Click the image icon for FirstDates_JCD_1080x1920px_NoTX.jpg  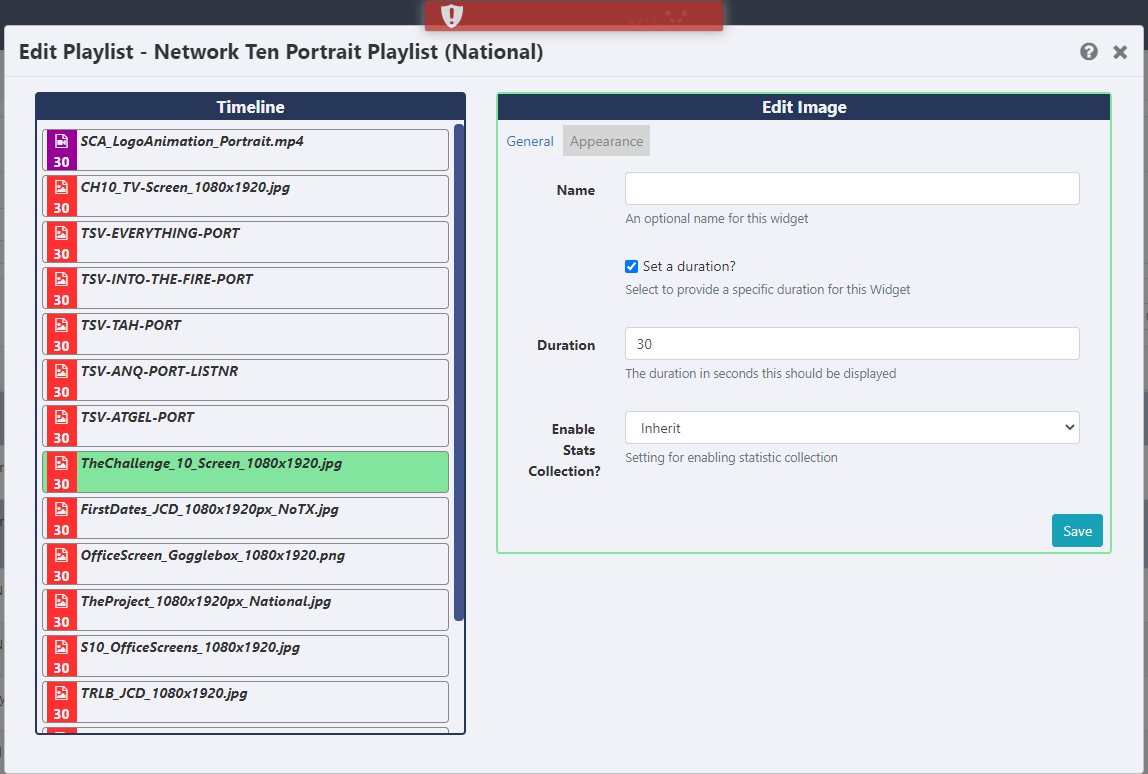coord(62,509)
